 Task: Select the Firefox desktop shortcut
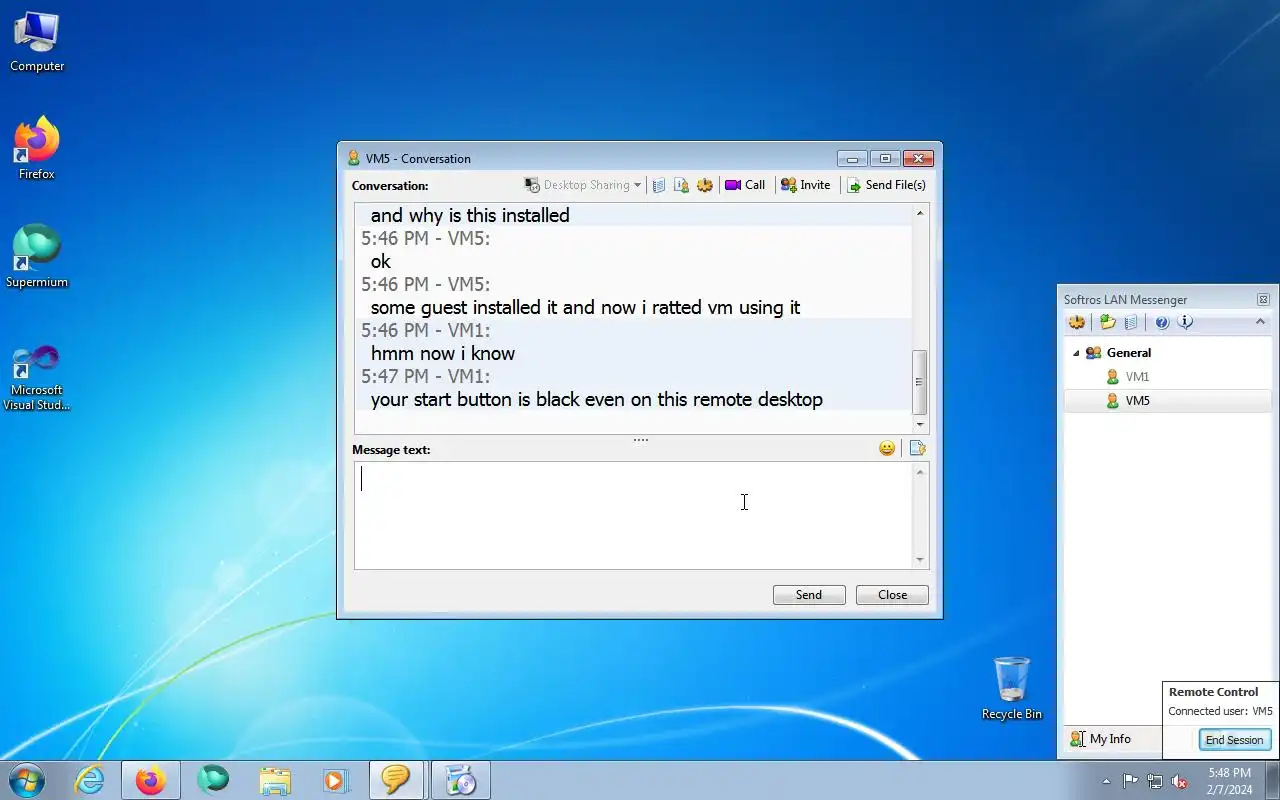(37, 148)
